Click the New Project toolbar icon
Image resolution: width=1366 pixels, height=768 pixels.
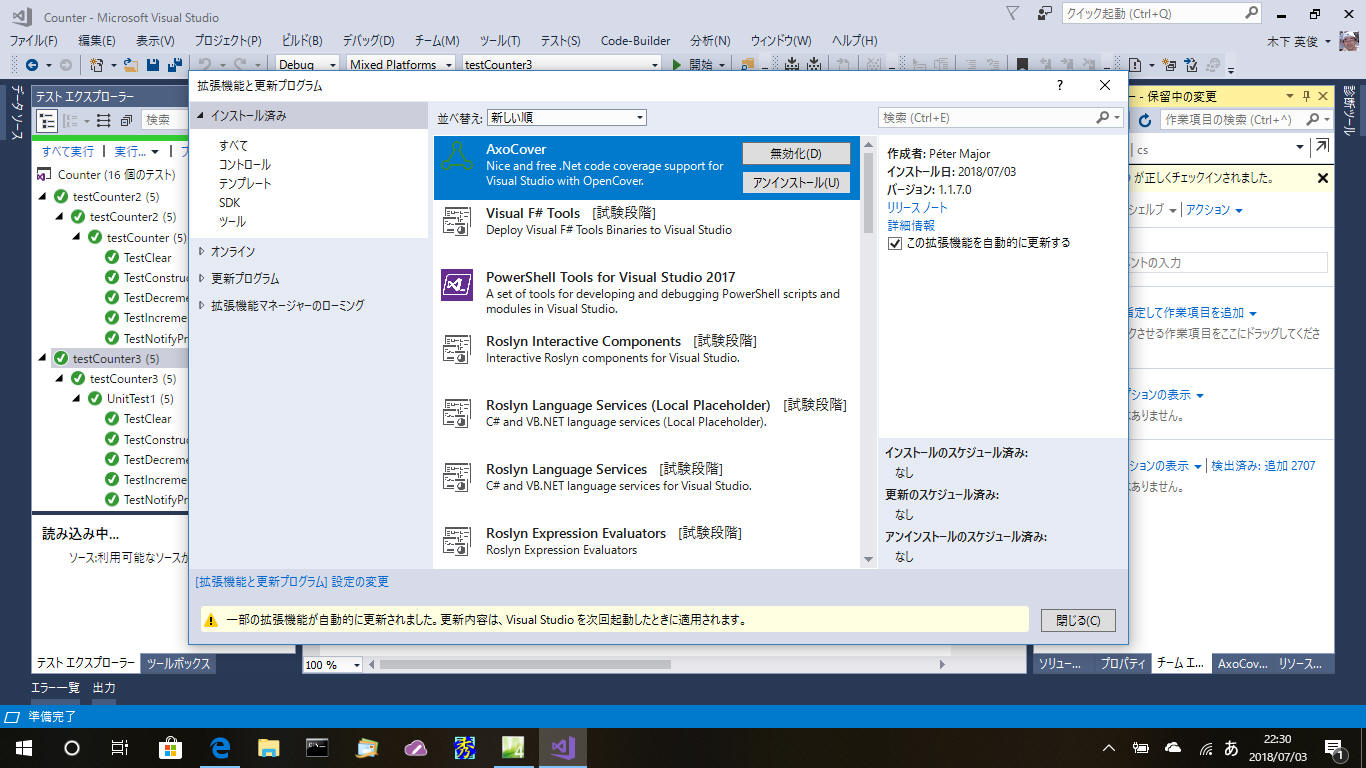coord(97,65)
